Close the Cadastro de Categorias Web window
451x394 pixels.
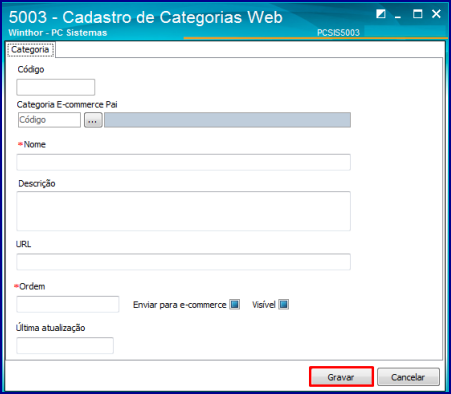(x=436, y=14)
